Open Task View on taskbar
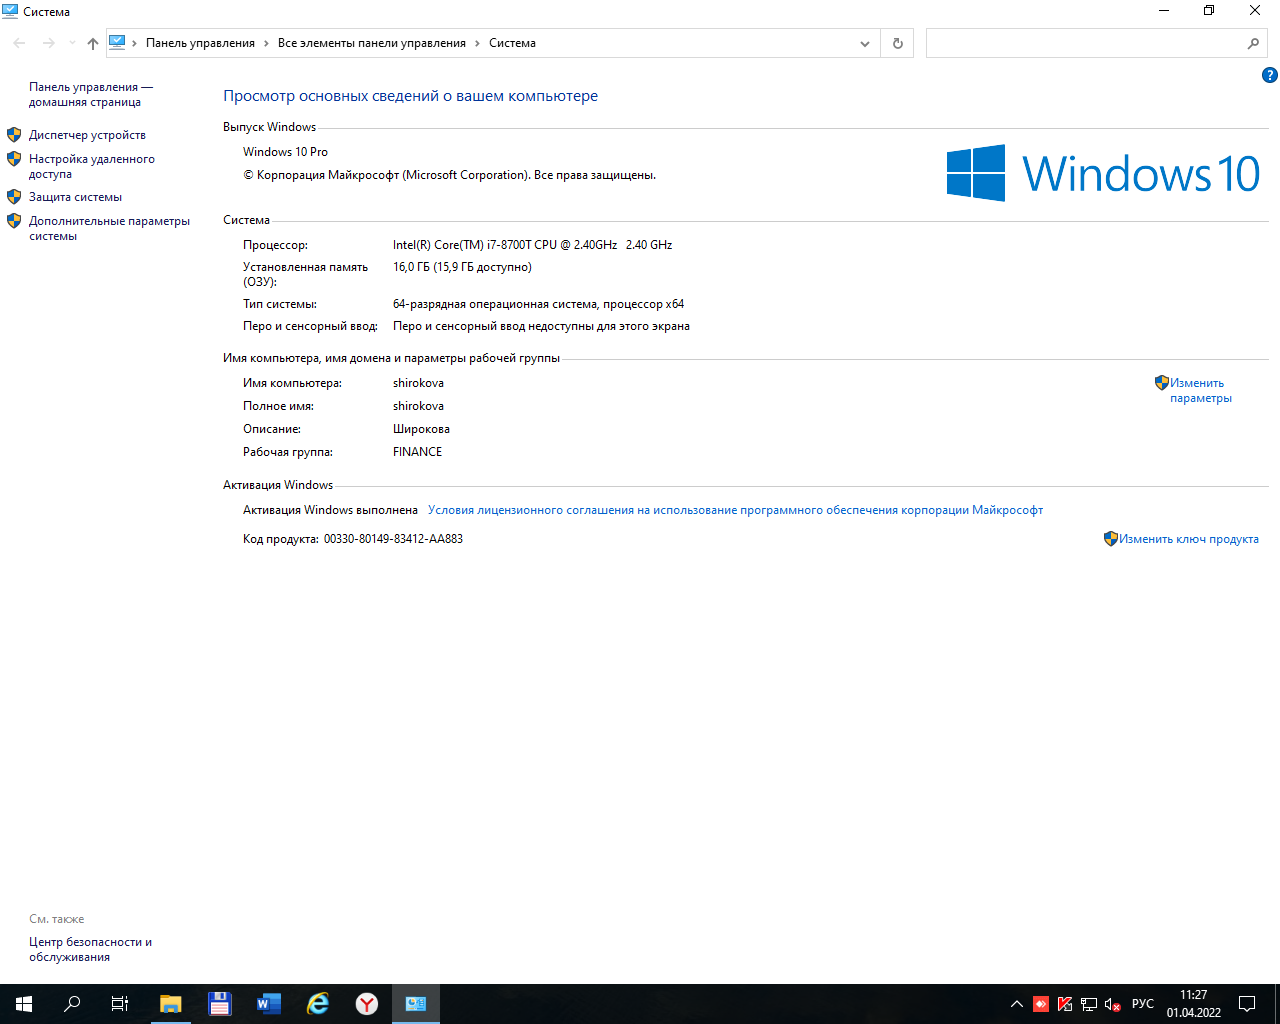This screenshot has width=1280, height=1024. (x=120, y=1004)
